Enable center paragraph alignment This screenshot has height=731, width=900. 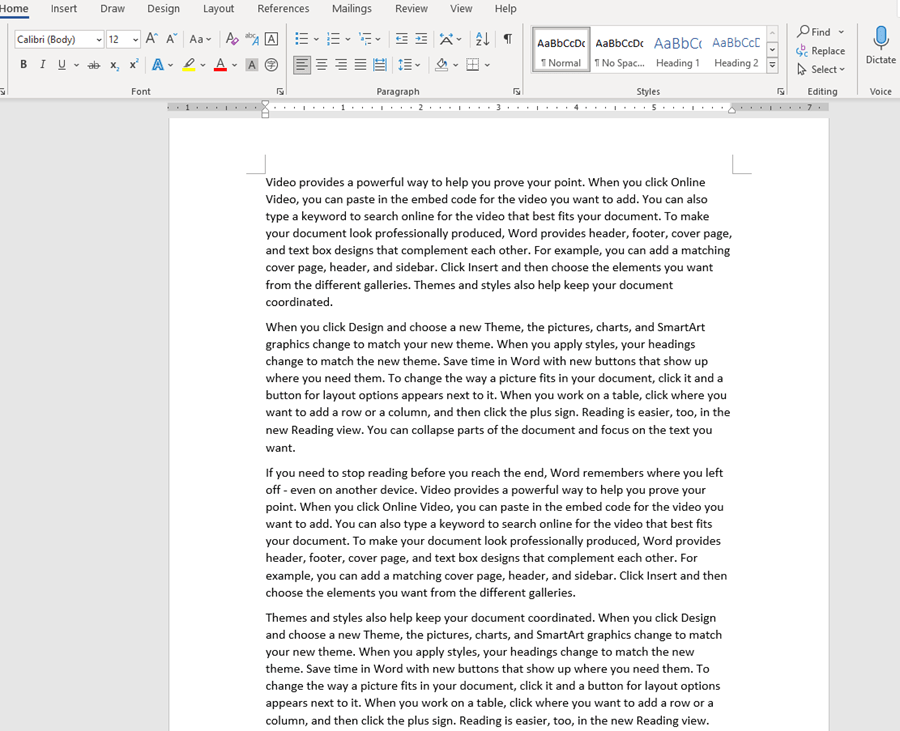[x=321, y=65]
